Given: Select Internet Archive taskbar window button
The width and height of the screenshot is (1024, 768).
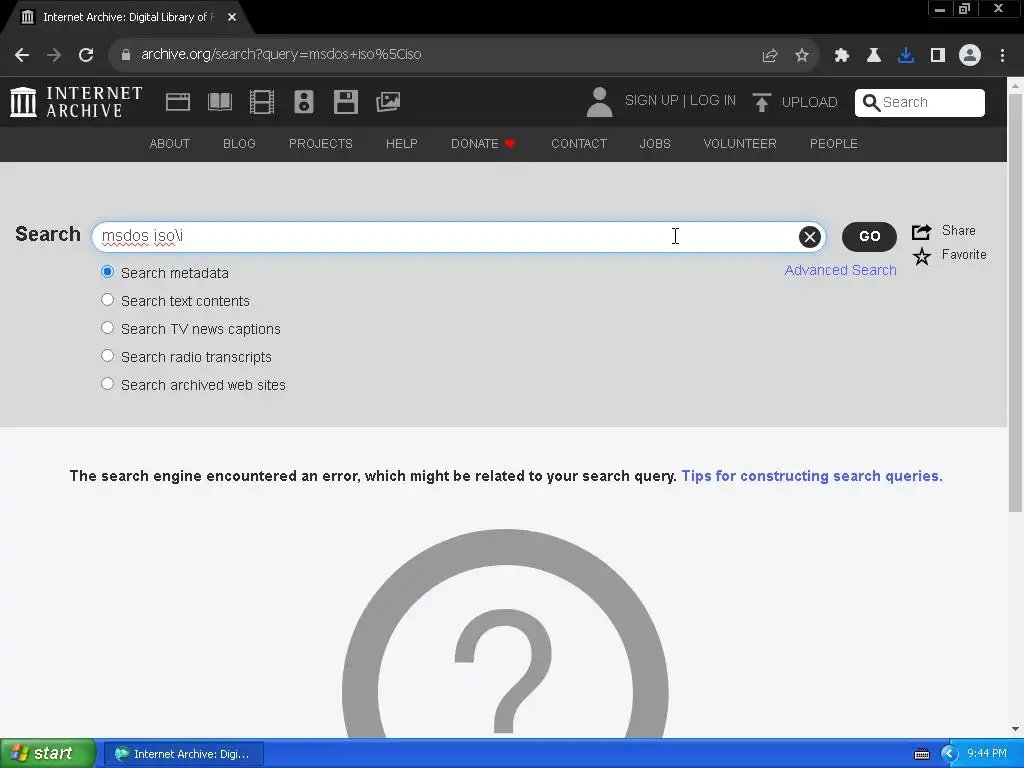Looking at the screenshot, I should (184, 754).
